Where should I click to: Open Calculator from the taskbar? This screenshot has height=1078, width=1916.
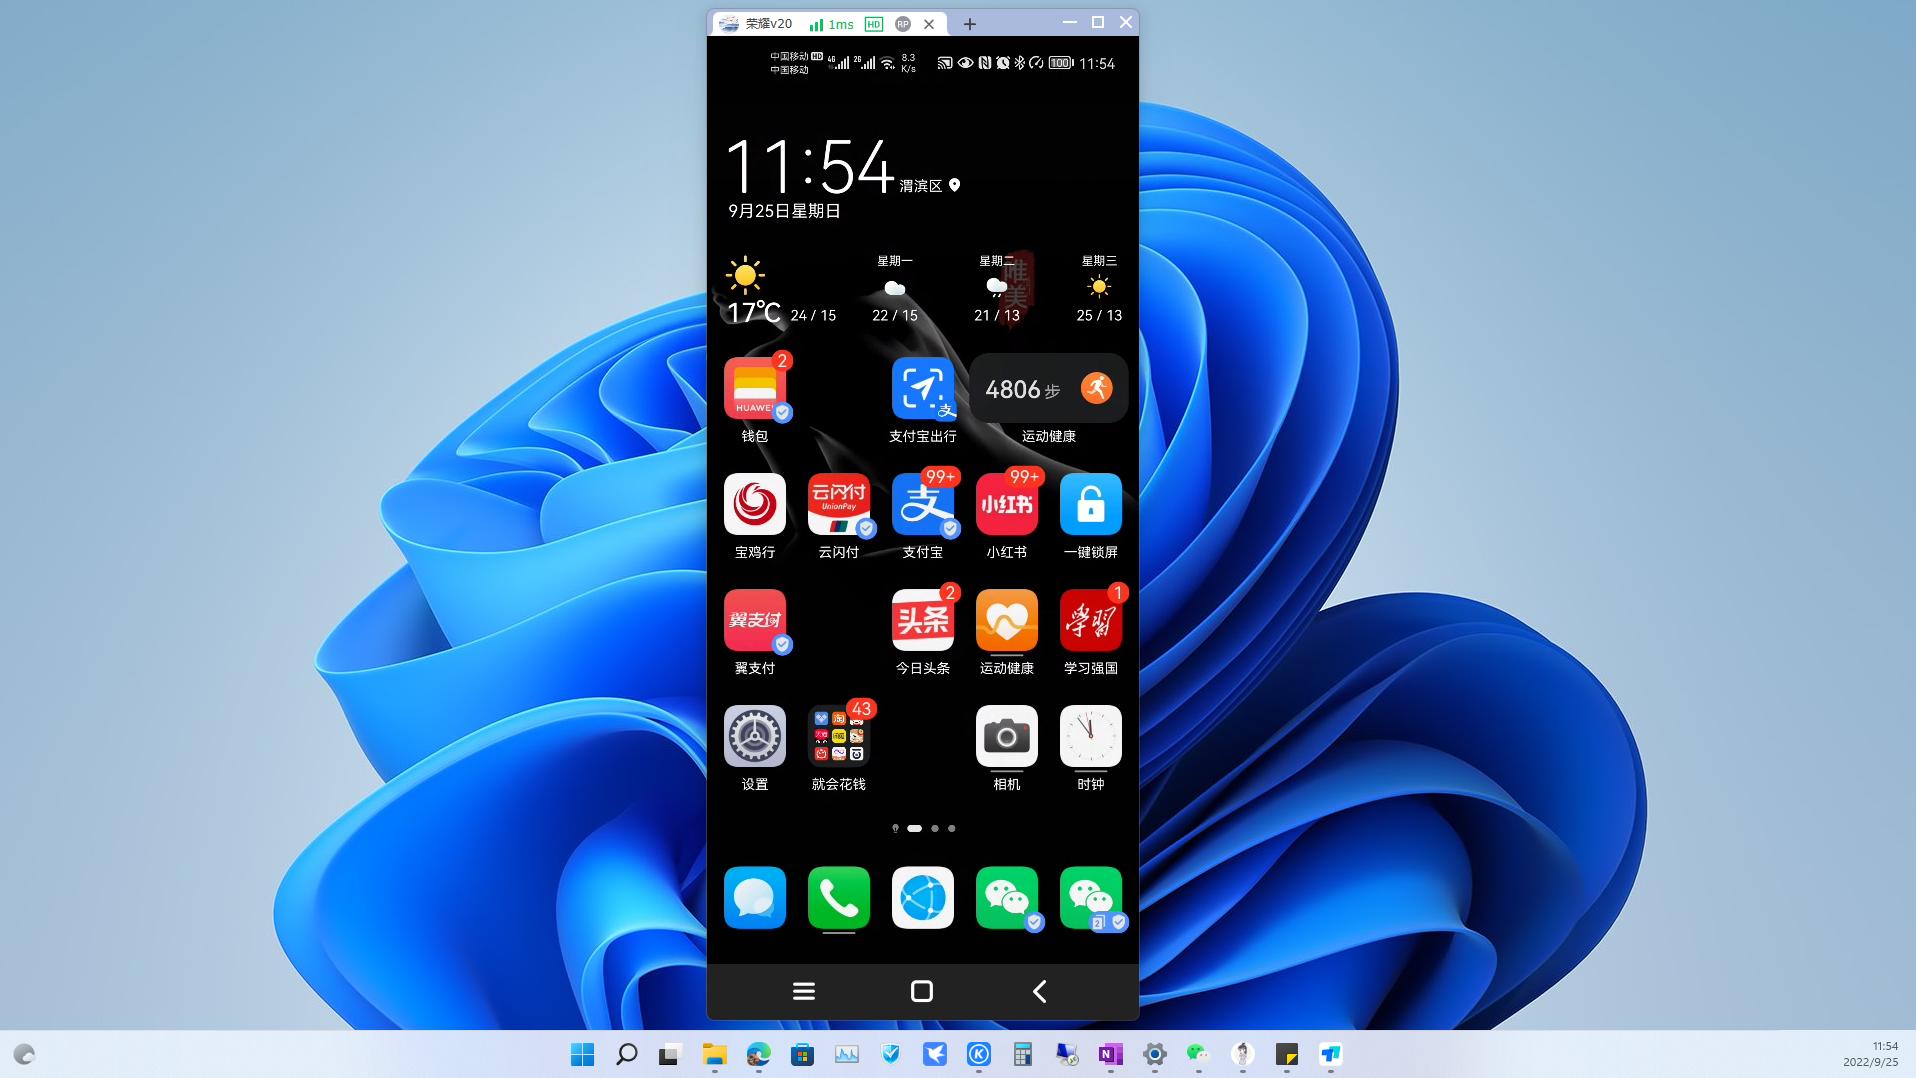[1022, 1054]
